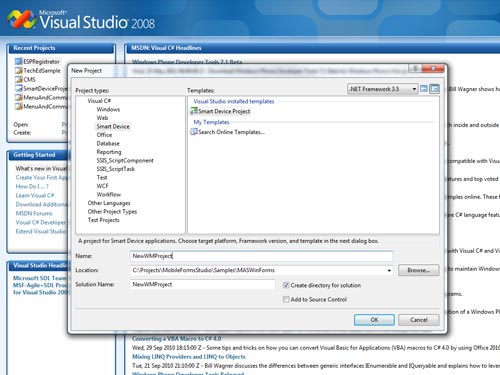Image resolution: width=500 pixels, height=375 pixels.
Task: Select SSIS_ScriptTask project type
Action: point(116,169)
